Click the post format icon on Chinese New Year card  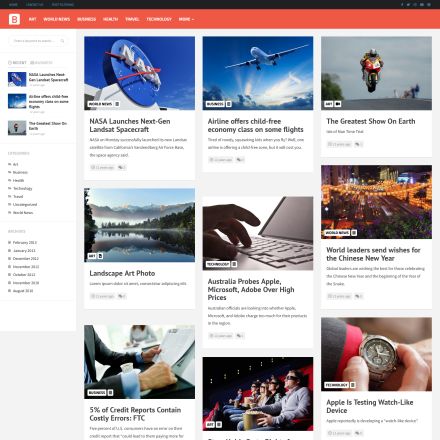354,233
